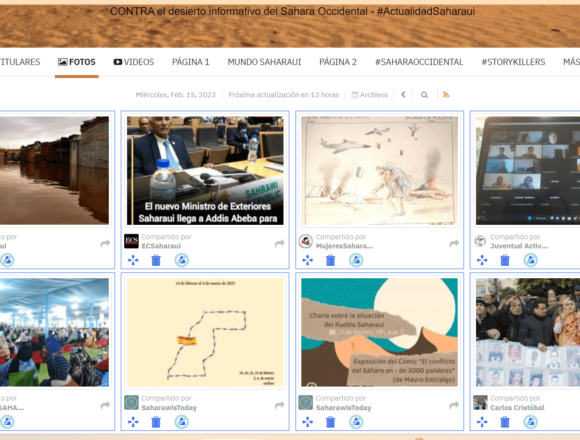Share the crowded tent card
580x440 pixels.
105,405
